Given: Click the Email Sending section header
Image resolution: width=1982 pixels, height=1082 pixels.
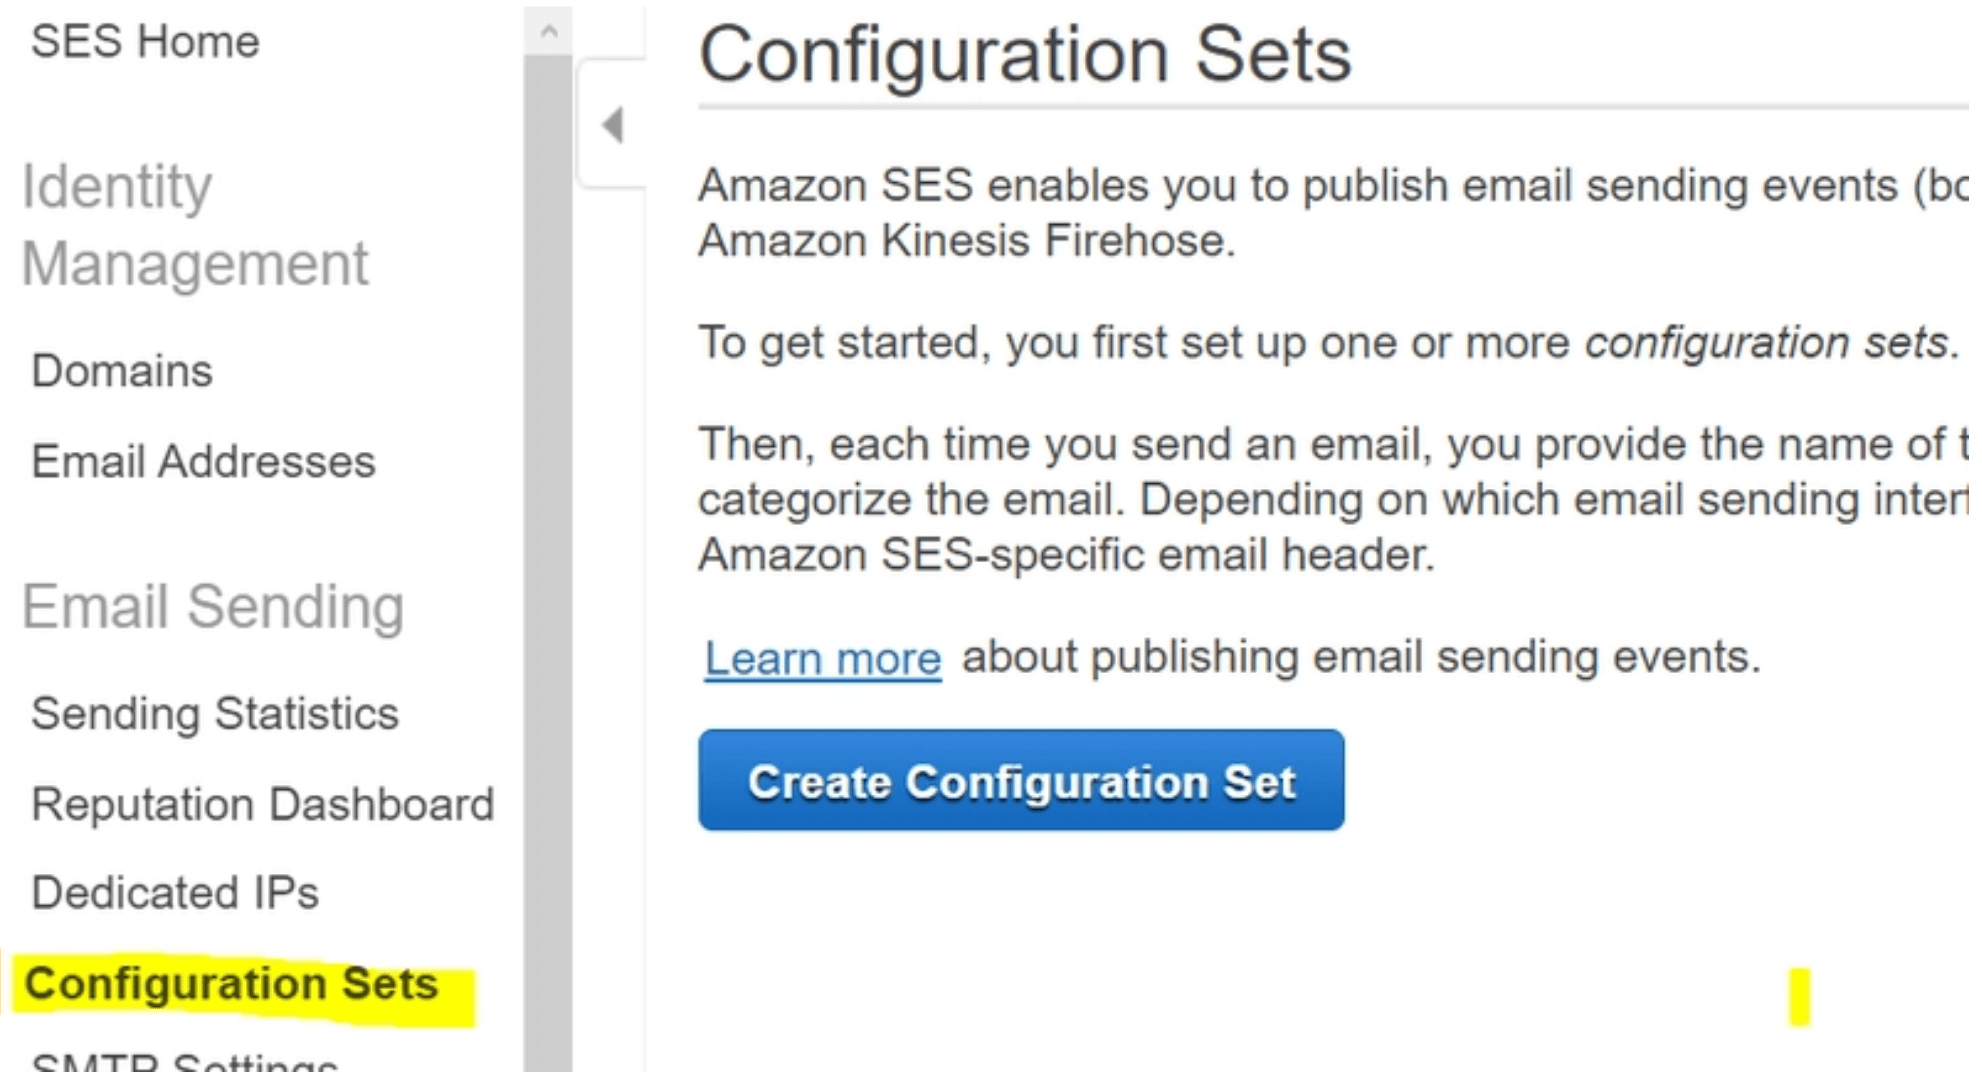Looking at the screenshot, I should pos(212,607).
